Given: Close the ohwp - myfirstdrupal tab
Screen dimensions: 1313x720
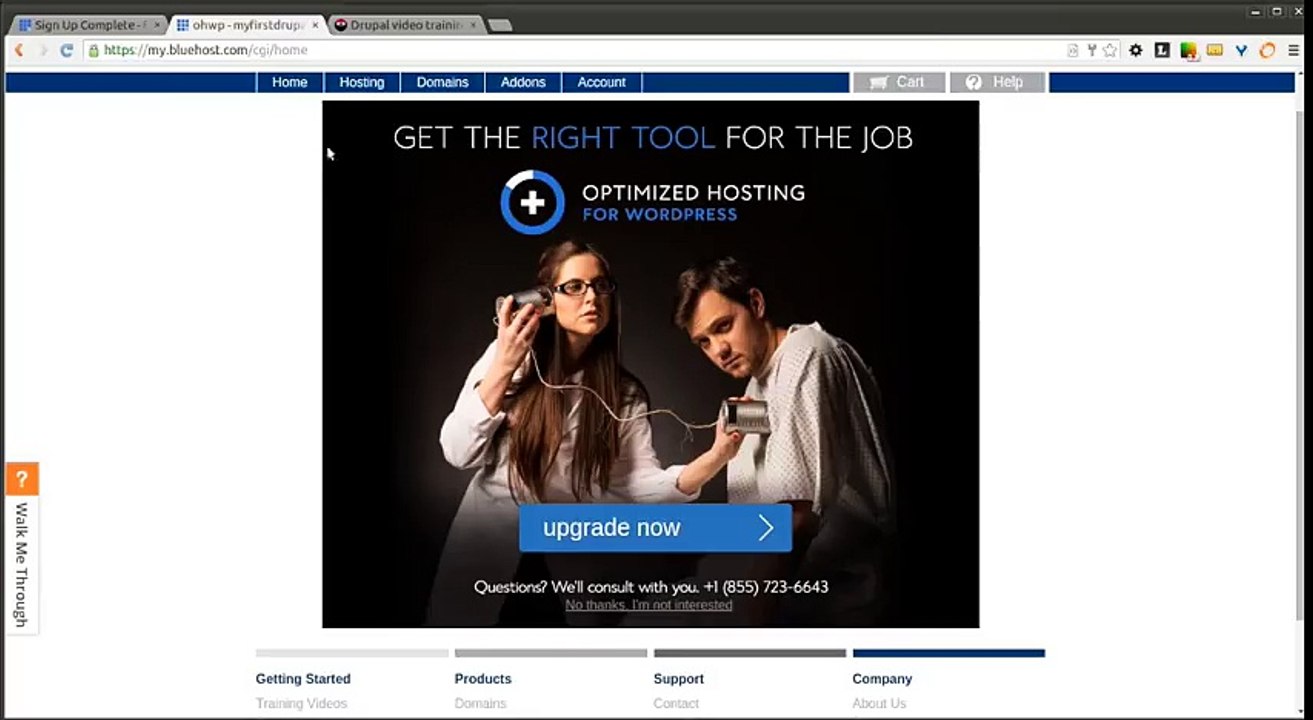Looking at the screenshot, I should 315,25.
